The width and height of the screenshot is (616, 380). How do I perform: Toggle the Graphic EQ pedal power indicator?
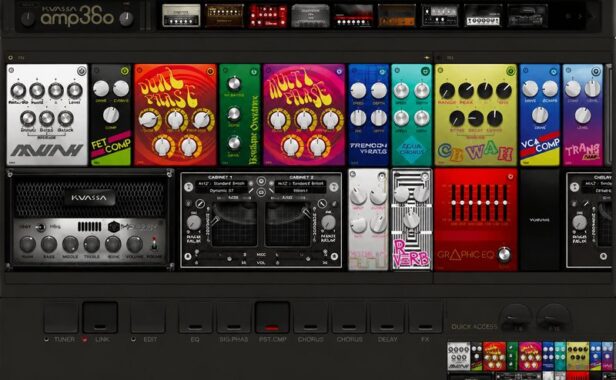(510, 177)
